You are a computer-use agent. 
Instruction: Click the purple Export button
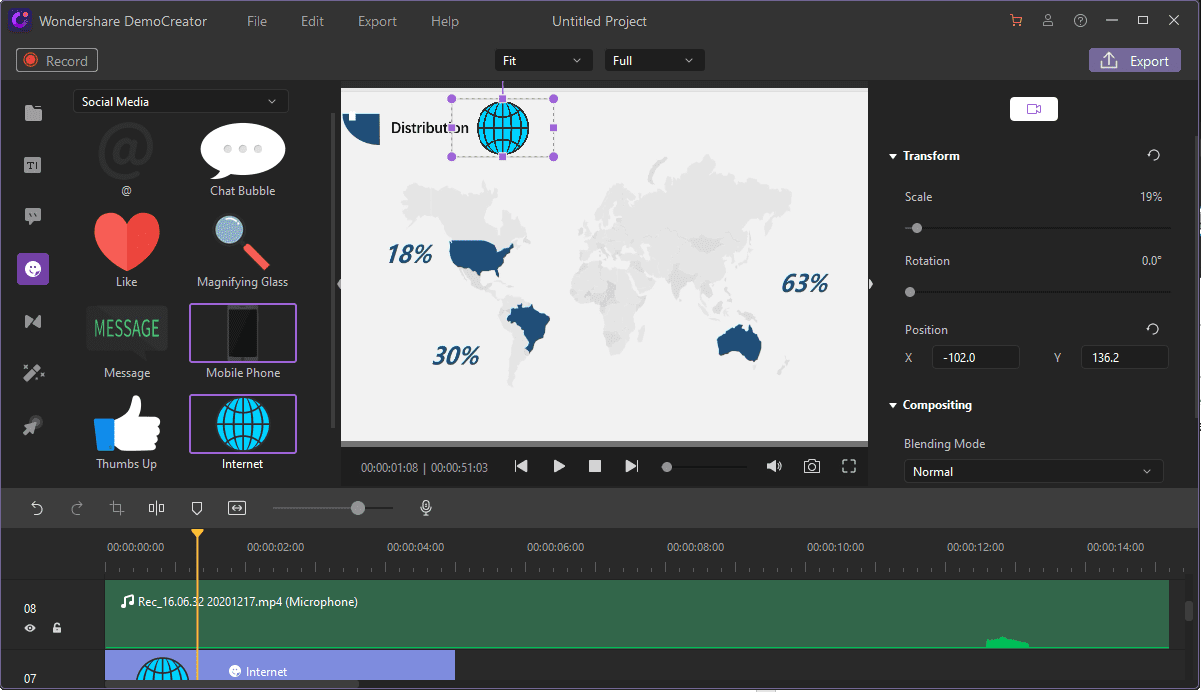click(1134, 61)
